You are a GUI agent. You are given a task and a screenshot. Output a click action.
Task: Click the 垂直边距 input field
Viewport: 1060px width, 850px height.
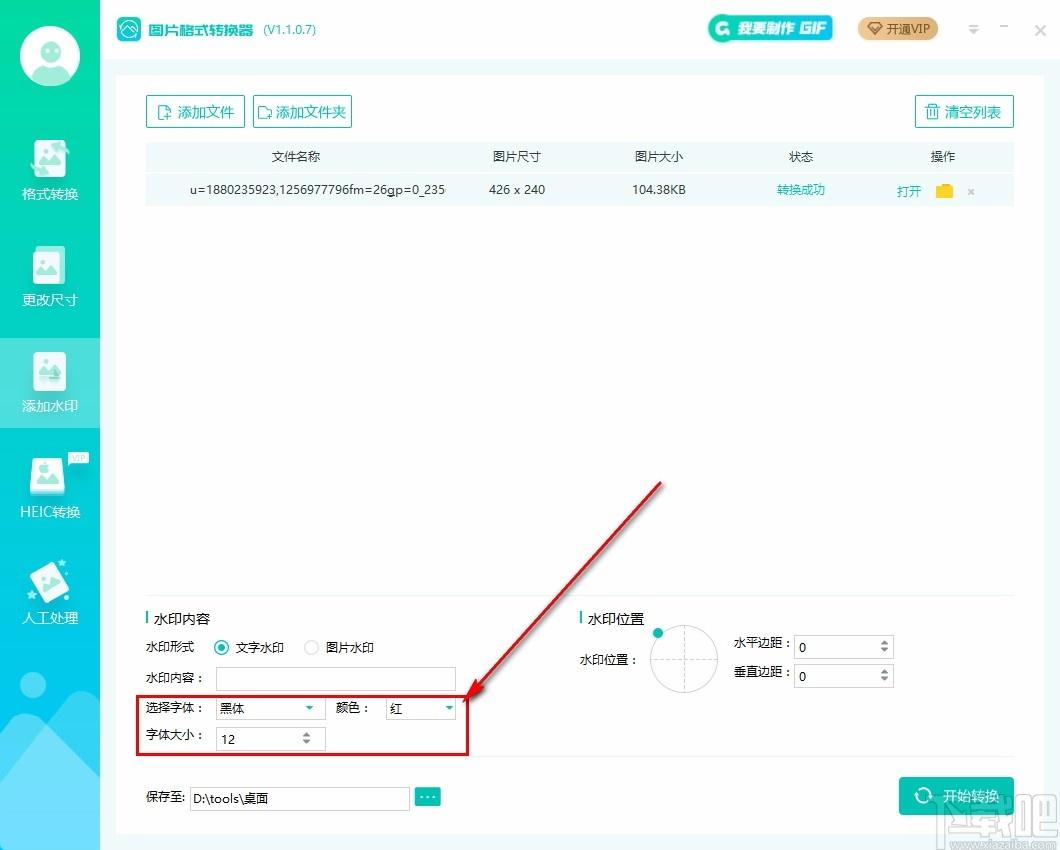(844, 676)
